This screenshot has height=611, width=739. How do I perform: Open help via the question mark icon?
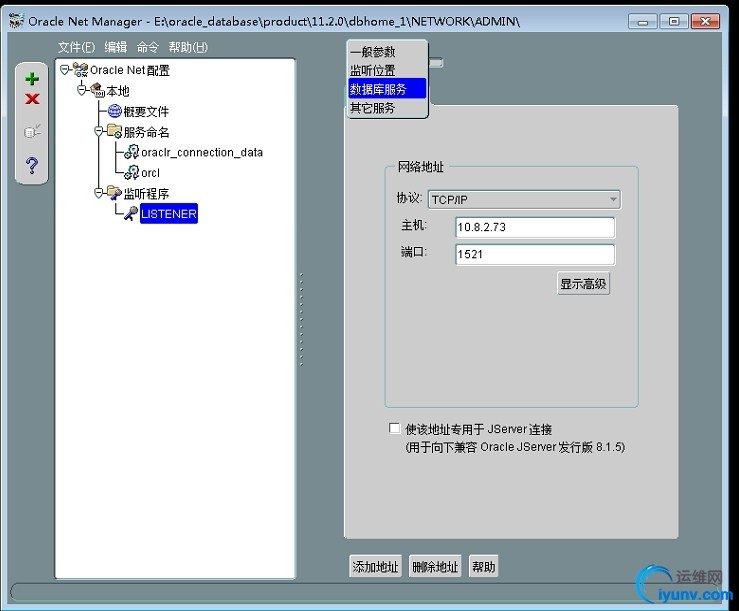pyautogui.click(x=32, y=165)
